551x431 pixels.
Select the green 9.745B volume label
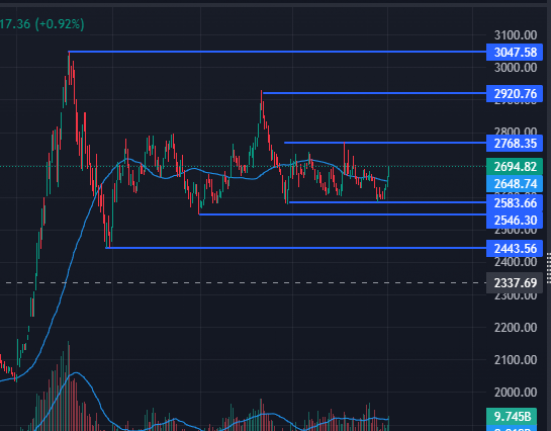coord(512,417)
